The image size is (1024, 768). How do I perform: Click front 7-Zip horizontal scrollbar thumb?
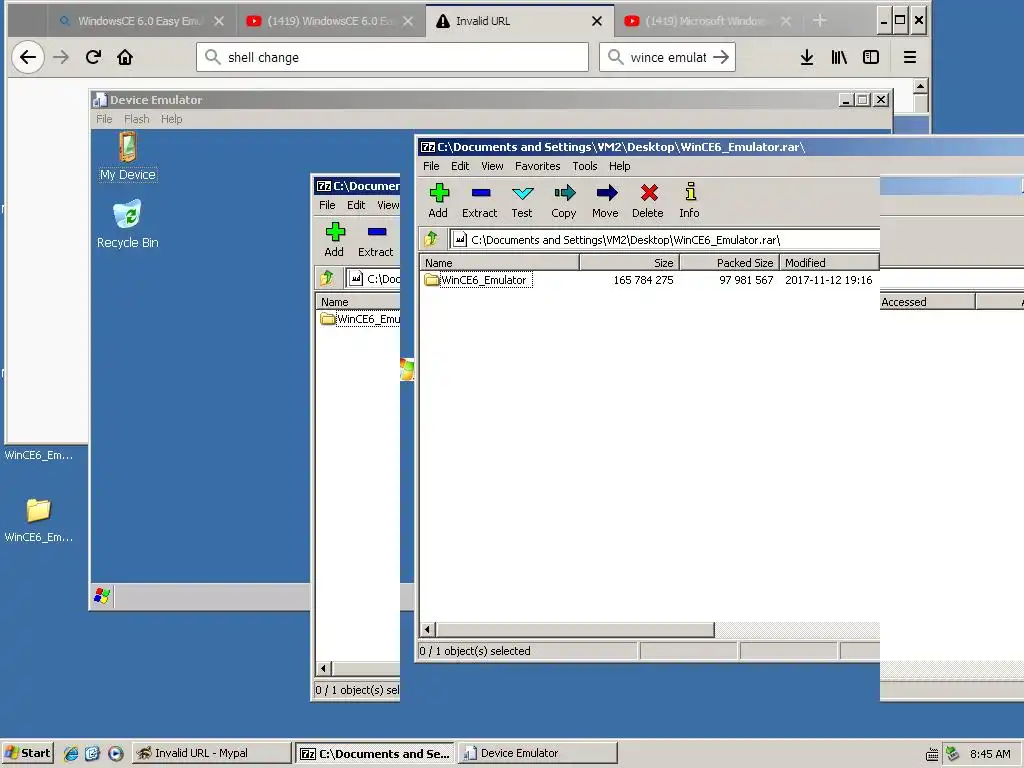coord(575,630)
